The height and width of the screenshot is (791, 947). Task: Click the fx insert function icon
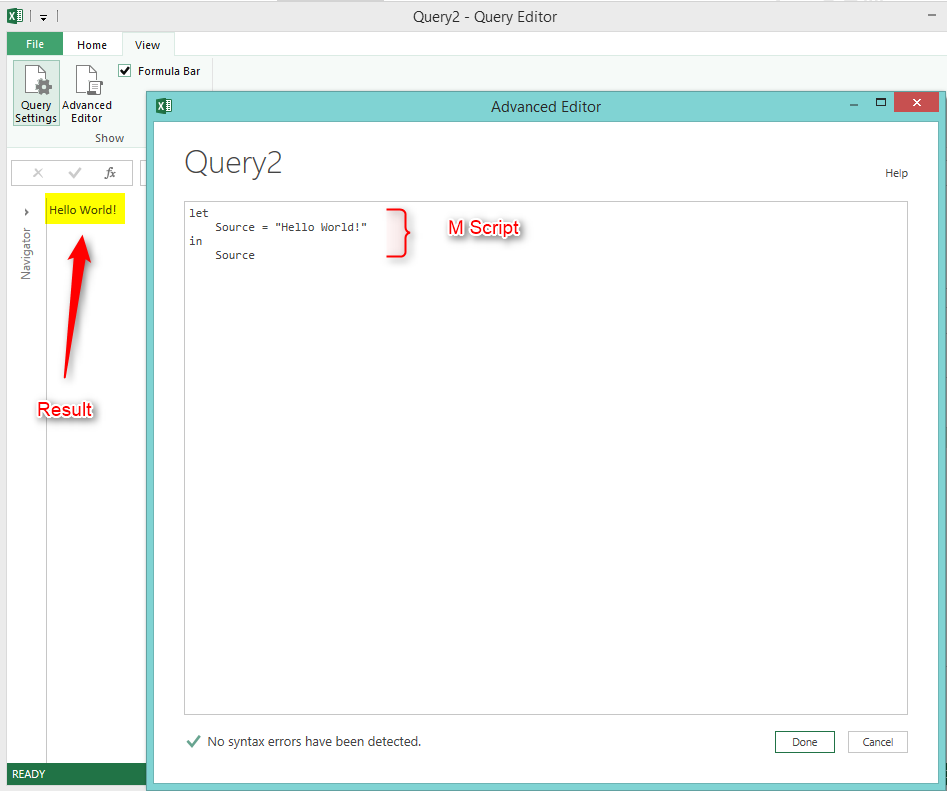tap(110, 172)
